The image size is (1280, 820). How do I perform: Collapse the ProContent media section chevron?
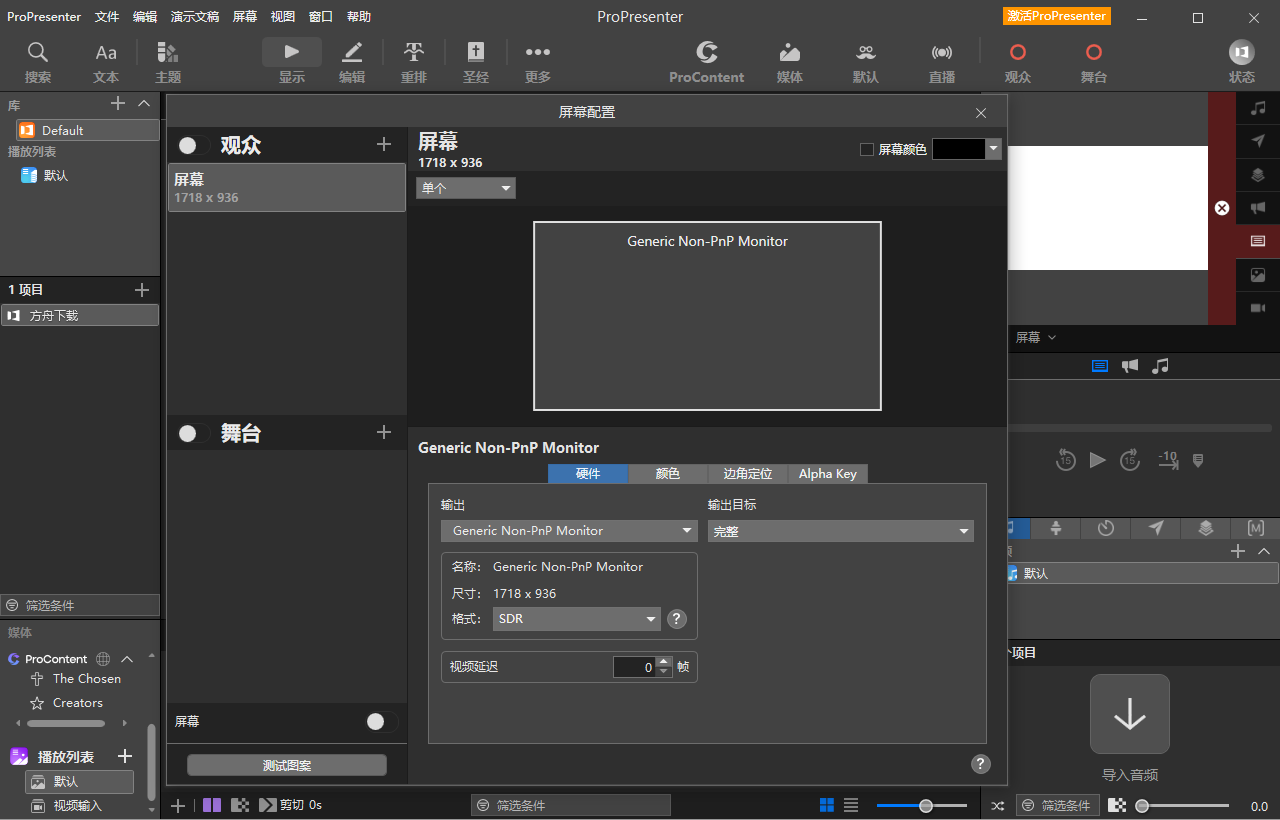(x=127, y=659)
